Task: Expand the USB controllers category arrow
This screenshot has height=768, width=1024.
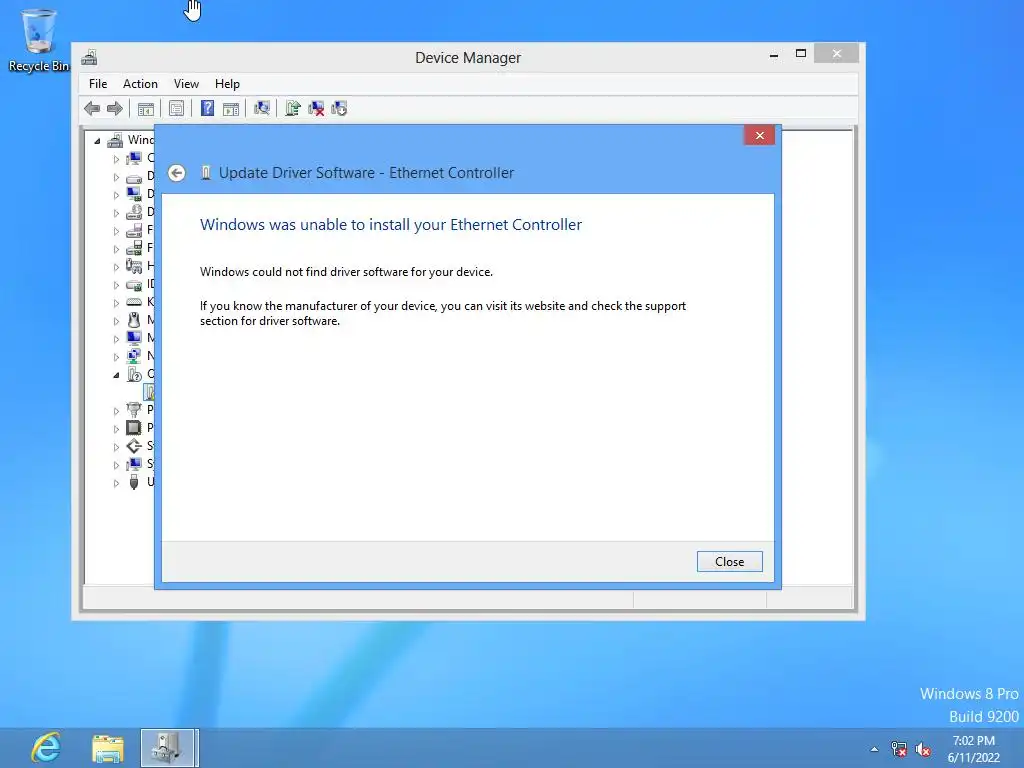Action: pos(116,483)
